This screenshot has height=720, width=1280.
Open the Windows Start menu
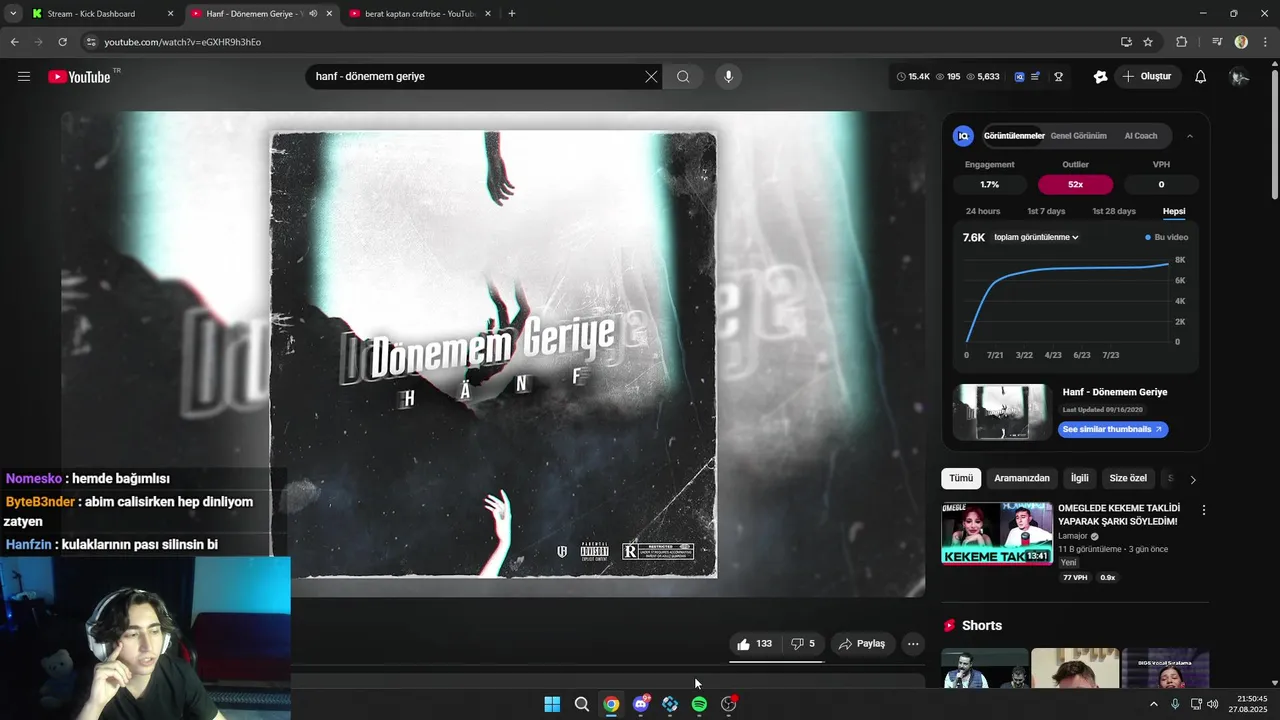[552, 704]
